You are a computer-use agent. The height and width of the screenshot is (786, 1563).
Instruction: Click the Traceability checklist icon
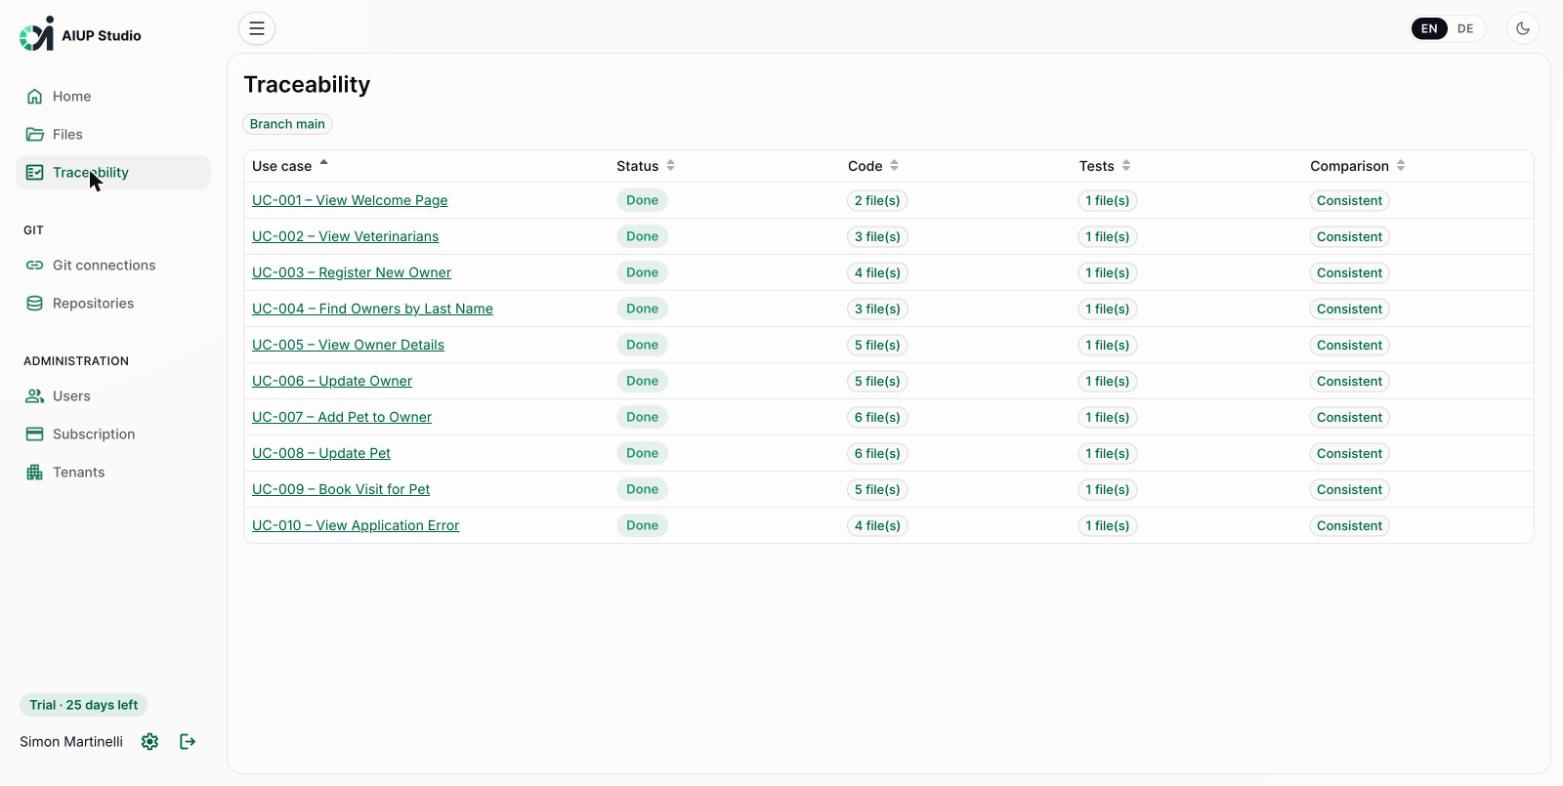35,172
